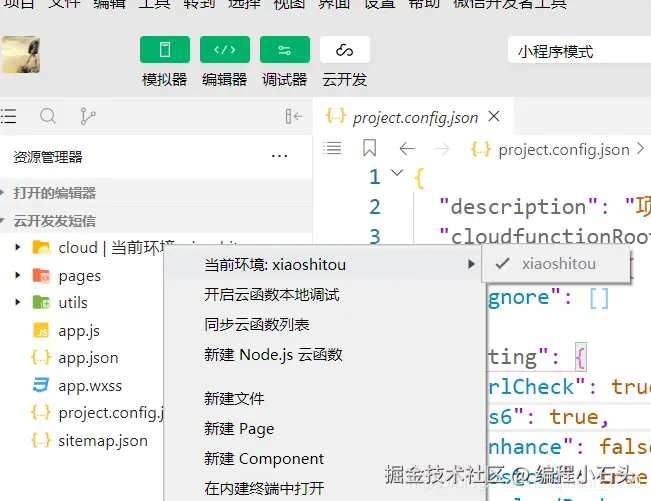This screenshot has width=651, height=501.
Task: Open the source control branch icon
Action: coord(87,116)
